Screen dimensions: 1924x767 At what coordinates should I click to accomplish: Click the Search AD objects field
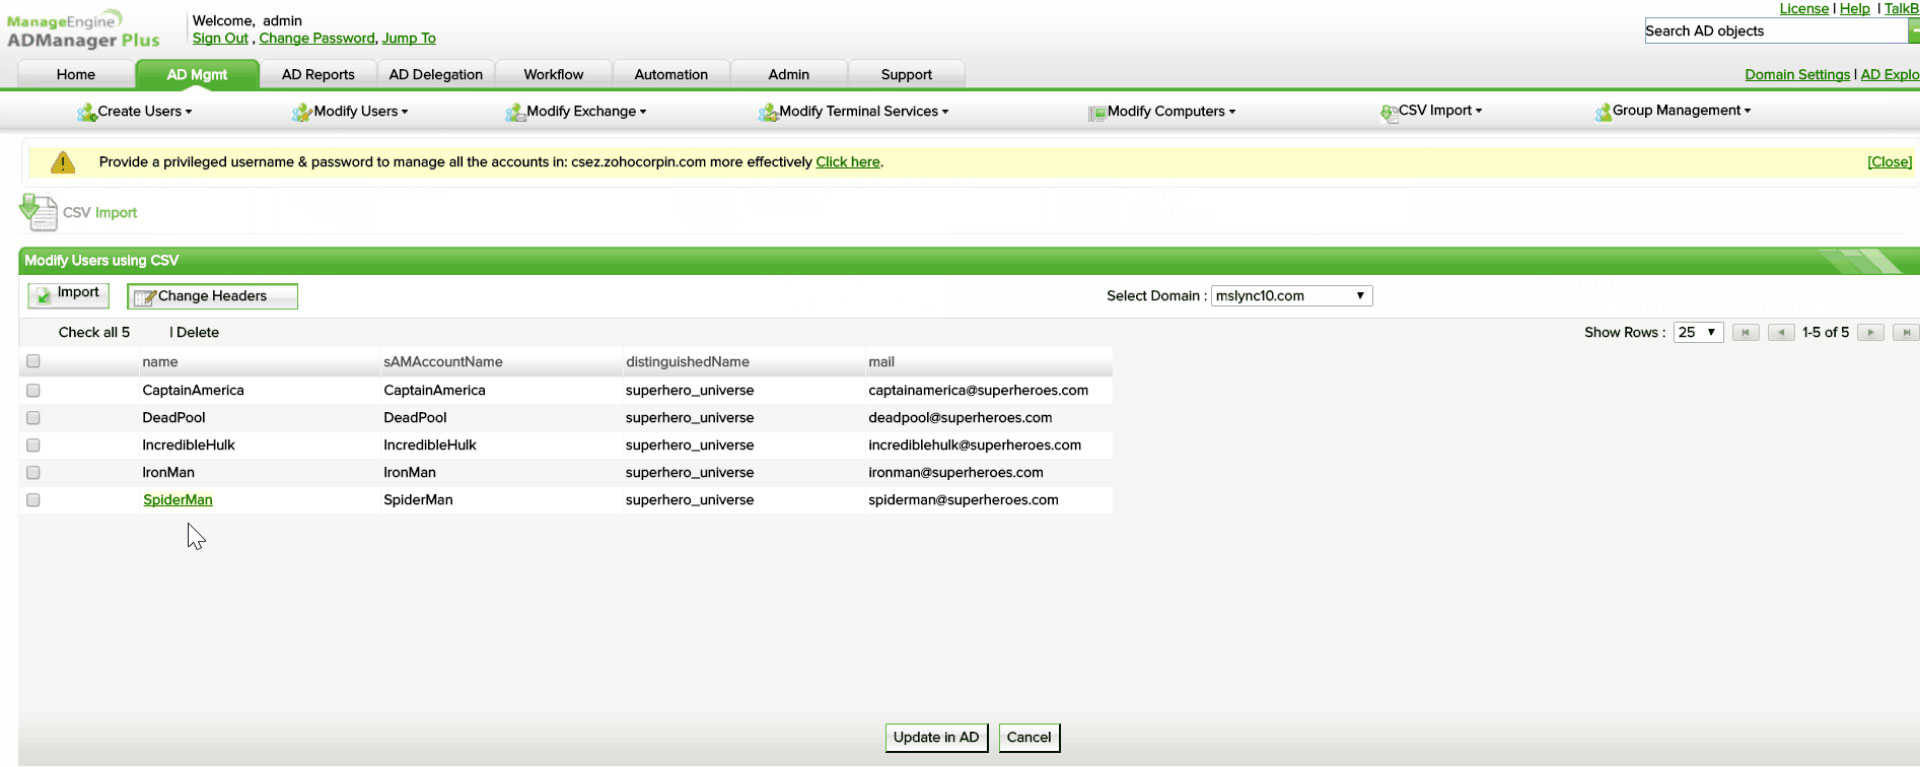(1776, 31)
